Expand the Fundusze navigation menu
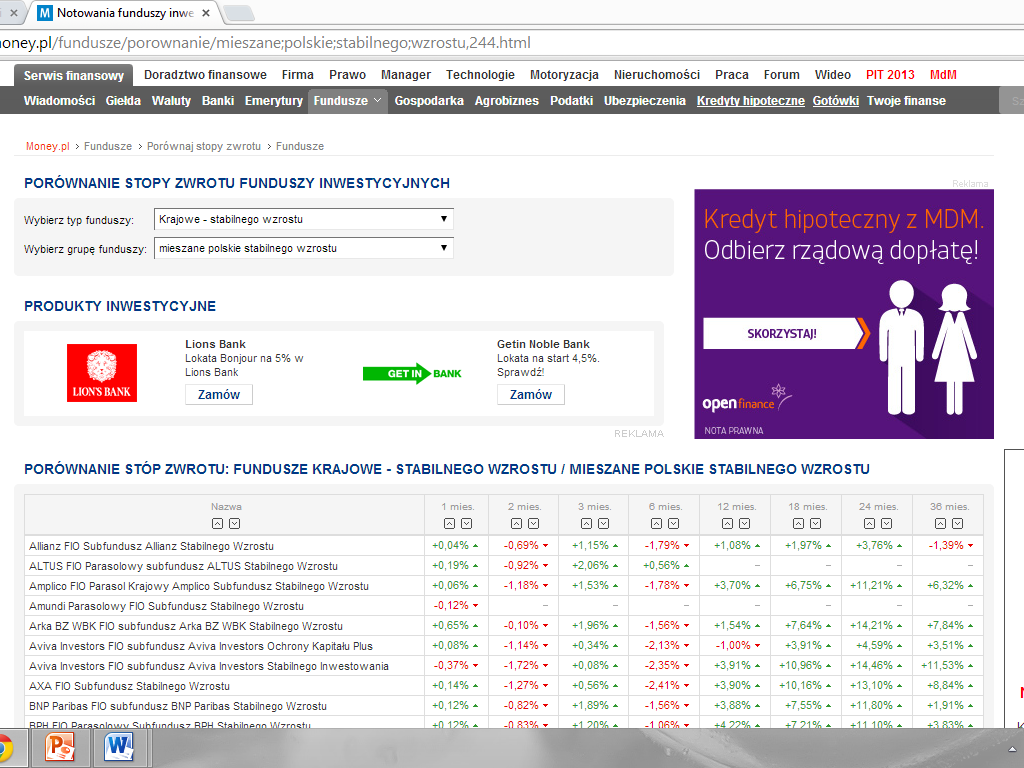1024x768 pixels. tap(347, 101)
